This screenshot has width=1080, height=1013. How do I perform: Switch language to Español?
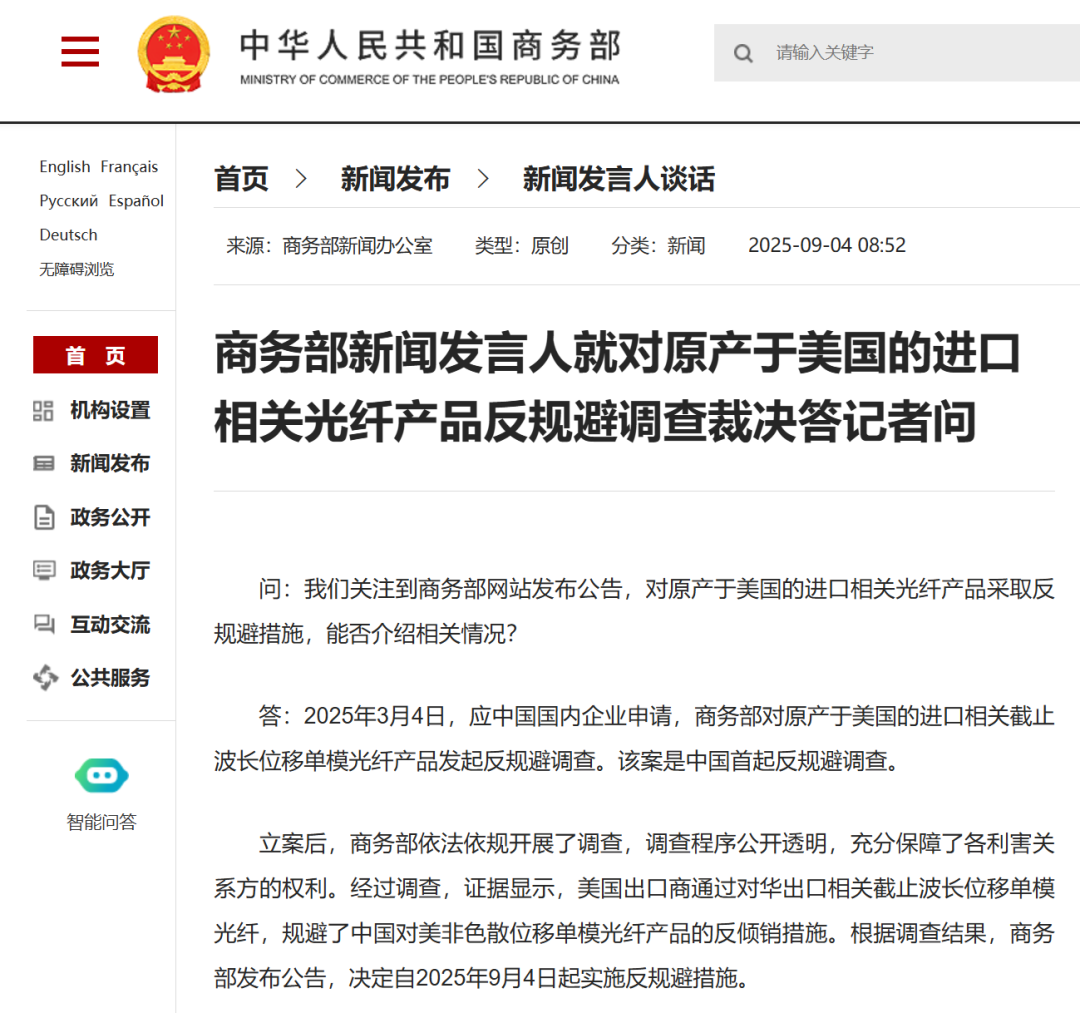click(136, 201)
